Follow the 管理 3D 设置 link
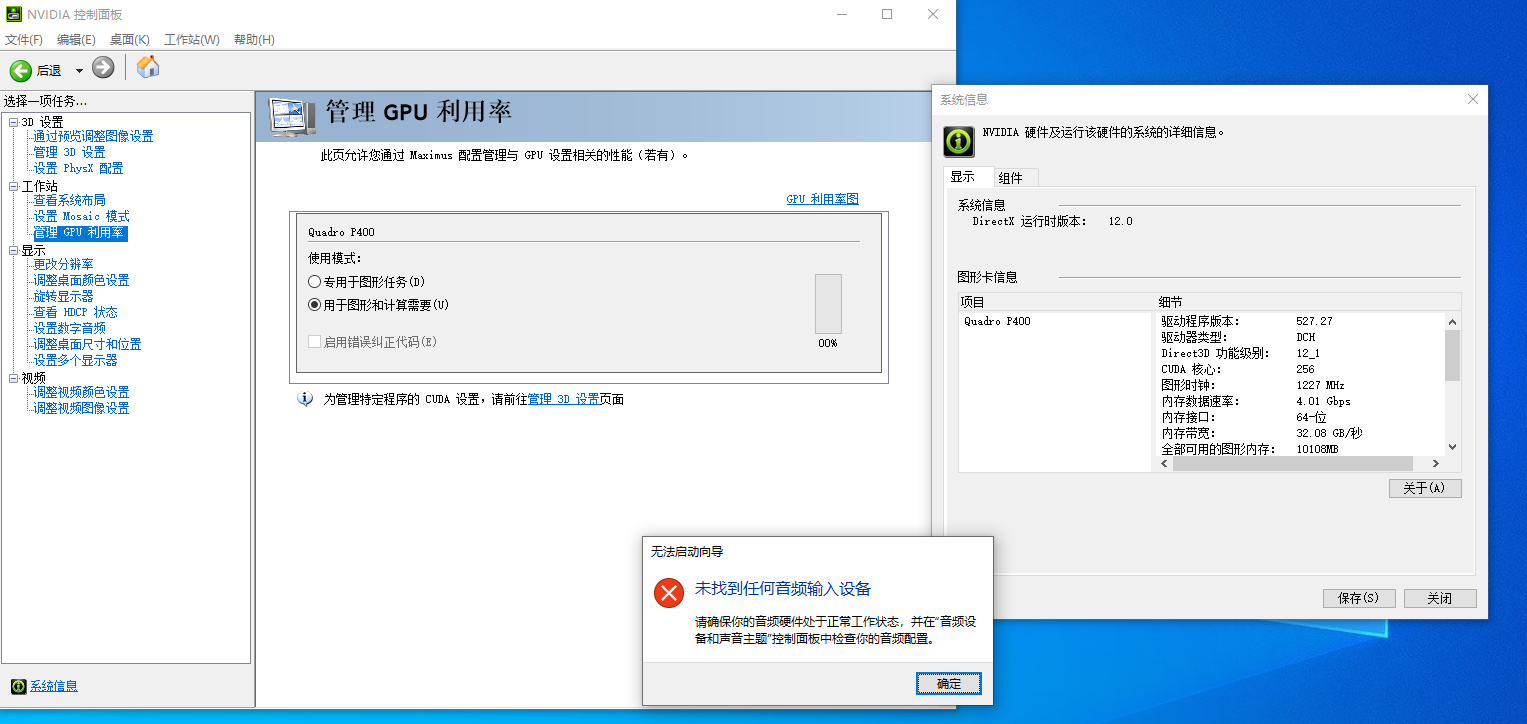Screen dimensions: 1527x724 pos(563,399)
